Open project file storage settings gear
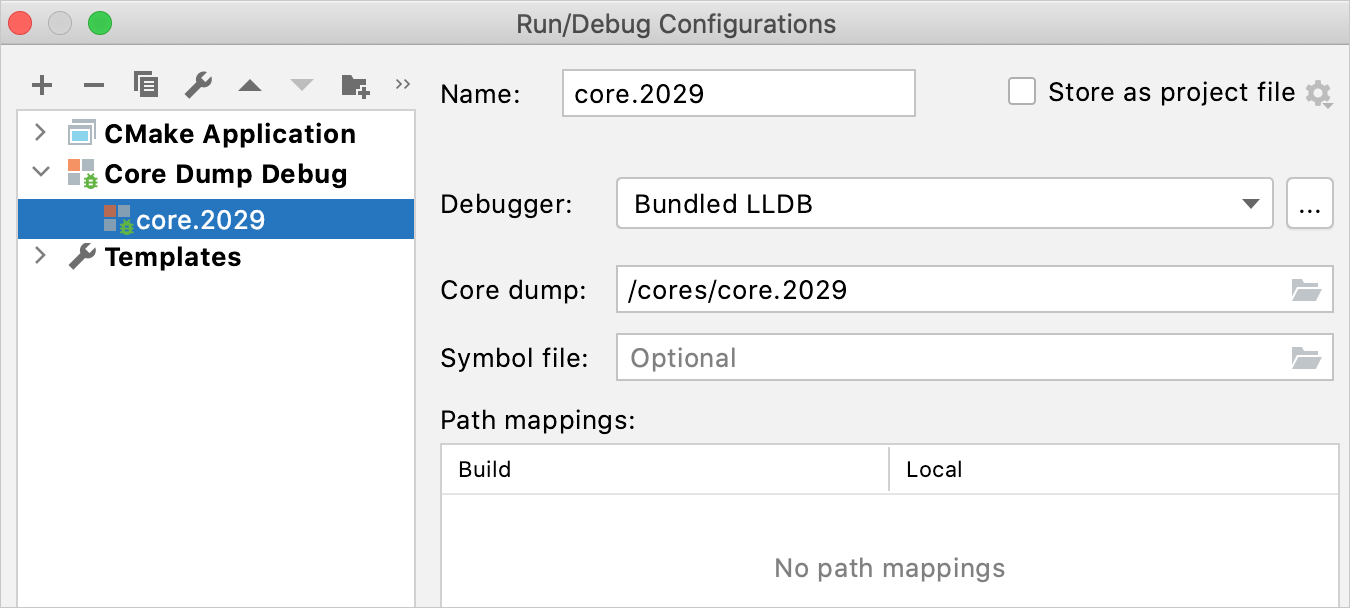Image resolution: width=1350 pixels, height=608 pixels. (x=1319, y=95)
